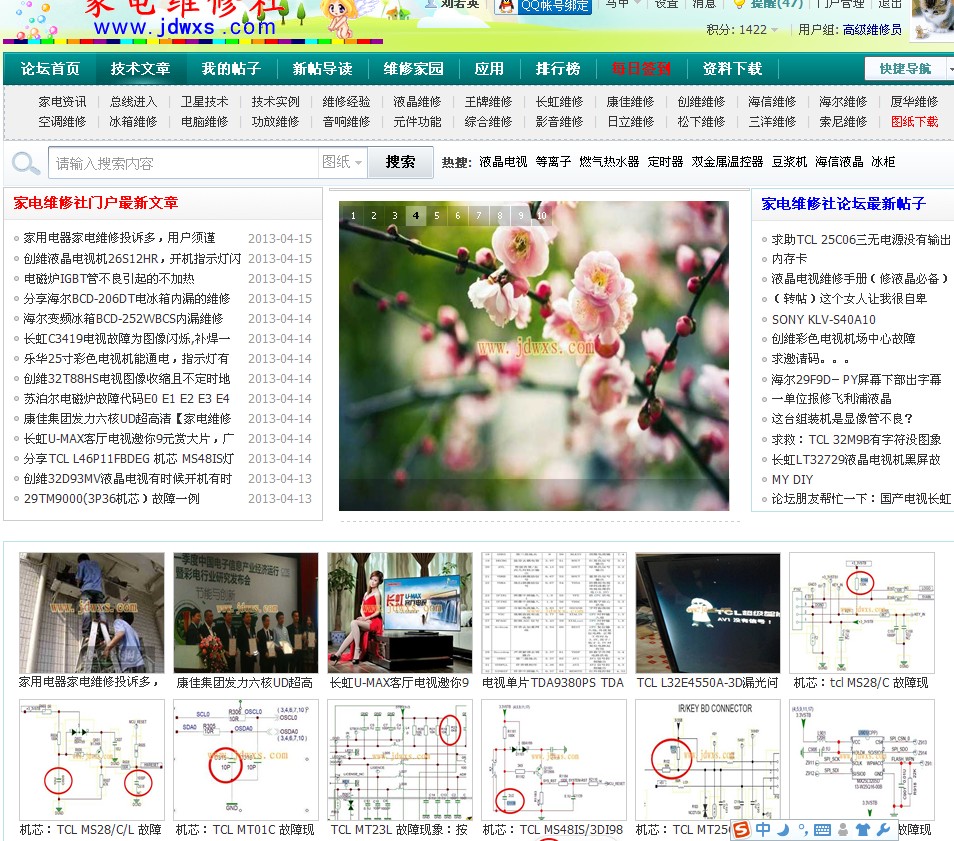The width and height of the screenshot is (954, 841).
Task: Open thumbnail of air conditioner repairmen
Action: tap(92, 613)
